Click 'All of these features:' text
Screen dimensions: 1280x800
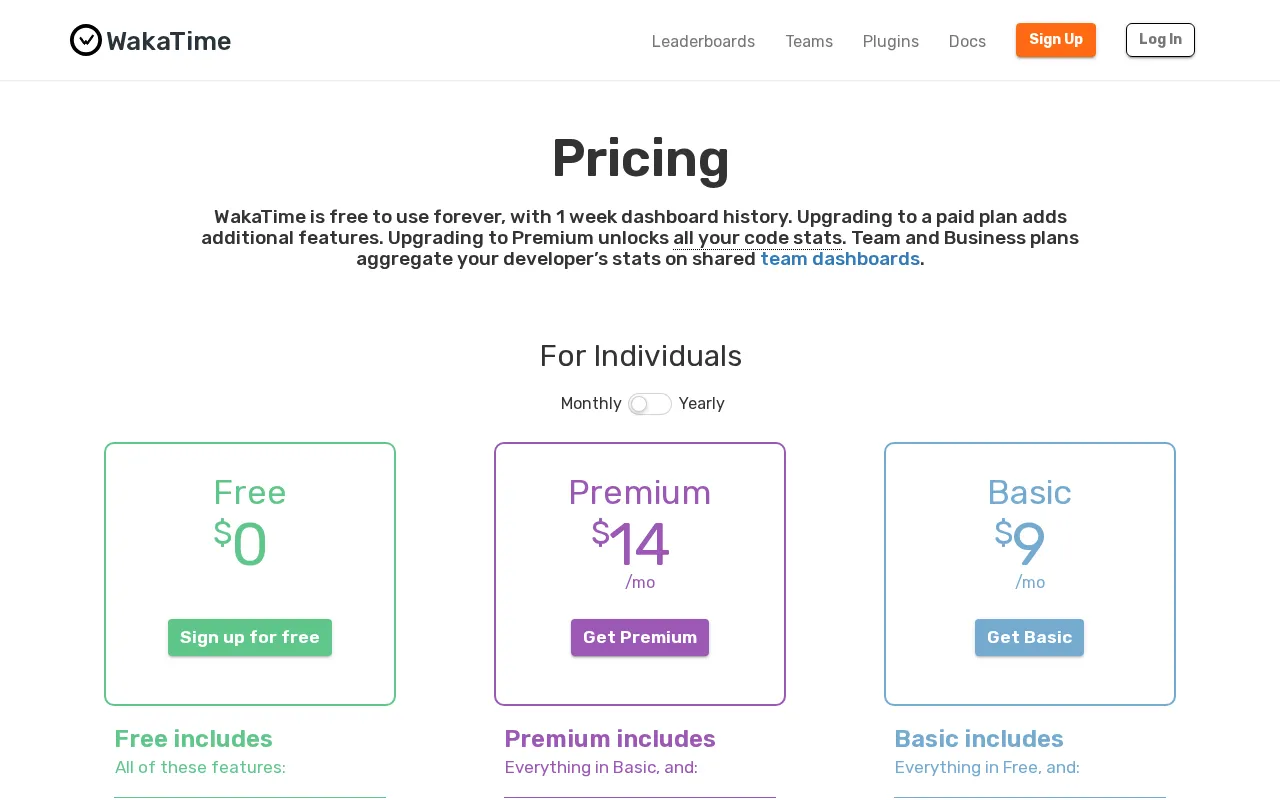(200, 768)
